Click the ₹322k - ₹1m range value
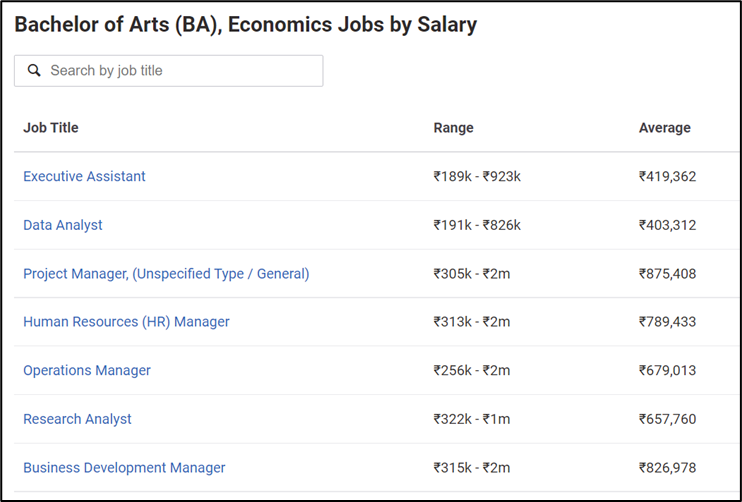This screenshot has height=502, width=742. coord(472,419)
